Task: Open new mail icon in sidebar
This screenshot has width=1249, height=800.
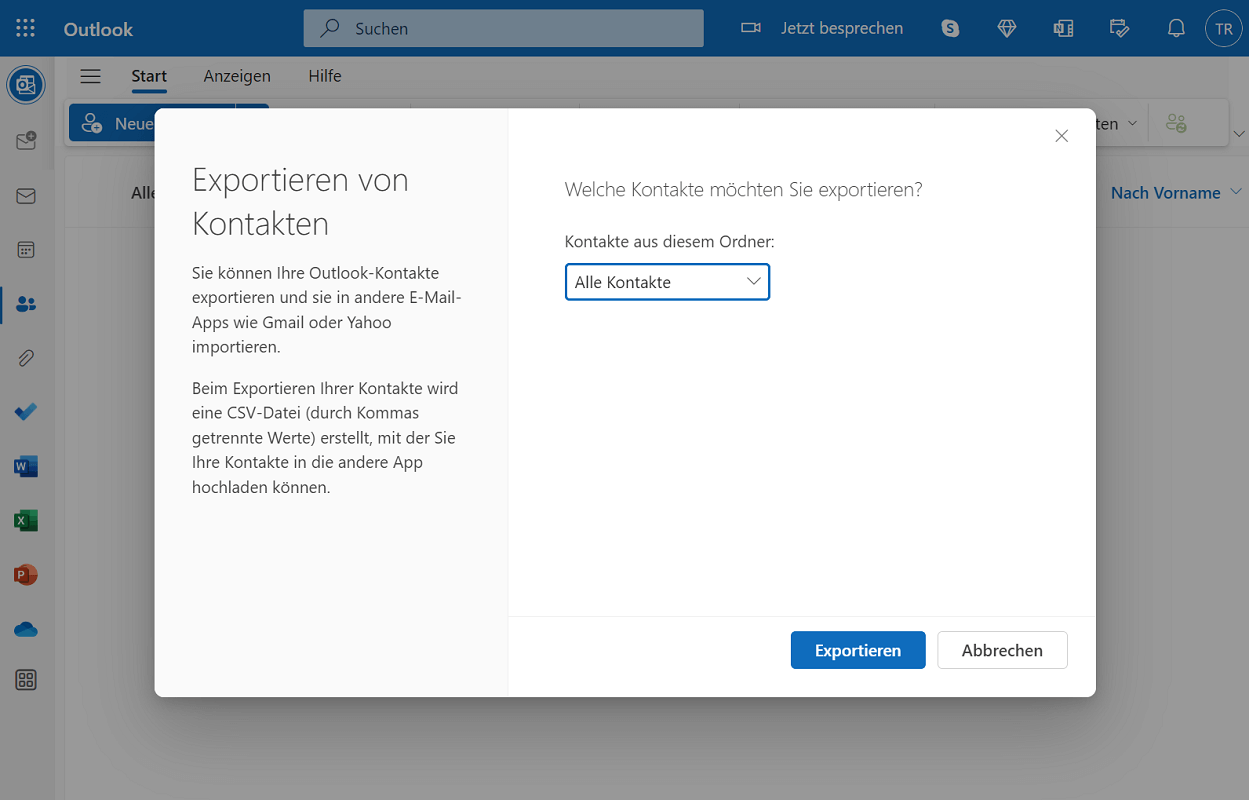Action: pos(26,142)
